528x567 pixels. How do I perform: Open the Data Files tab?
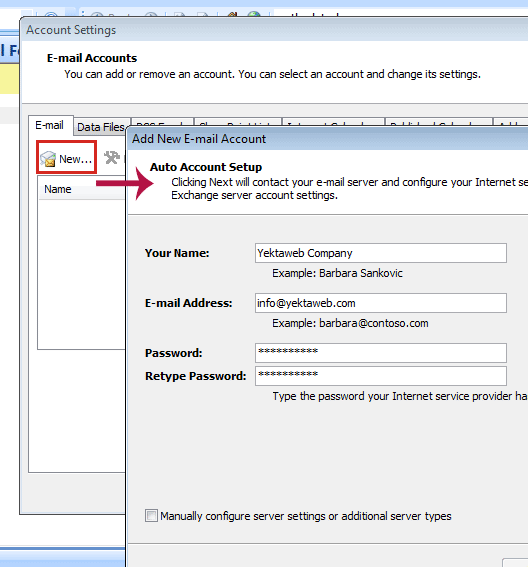pyautogui.click(x=101, y=127)
